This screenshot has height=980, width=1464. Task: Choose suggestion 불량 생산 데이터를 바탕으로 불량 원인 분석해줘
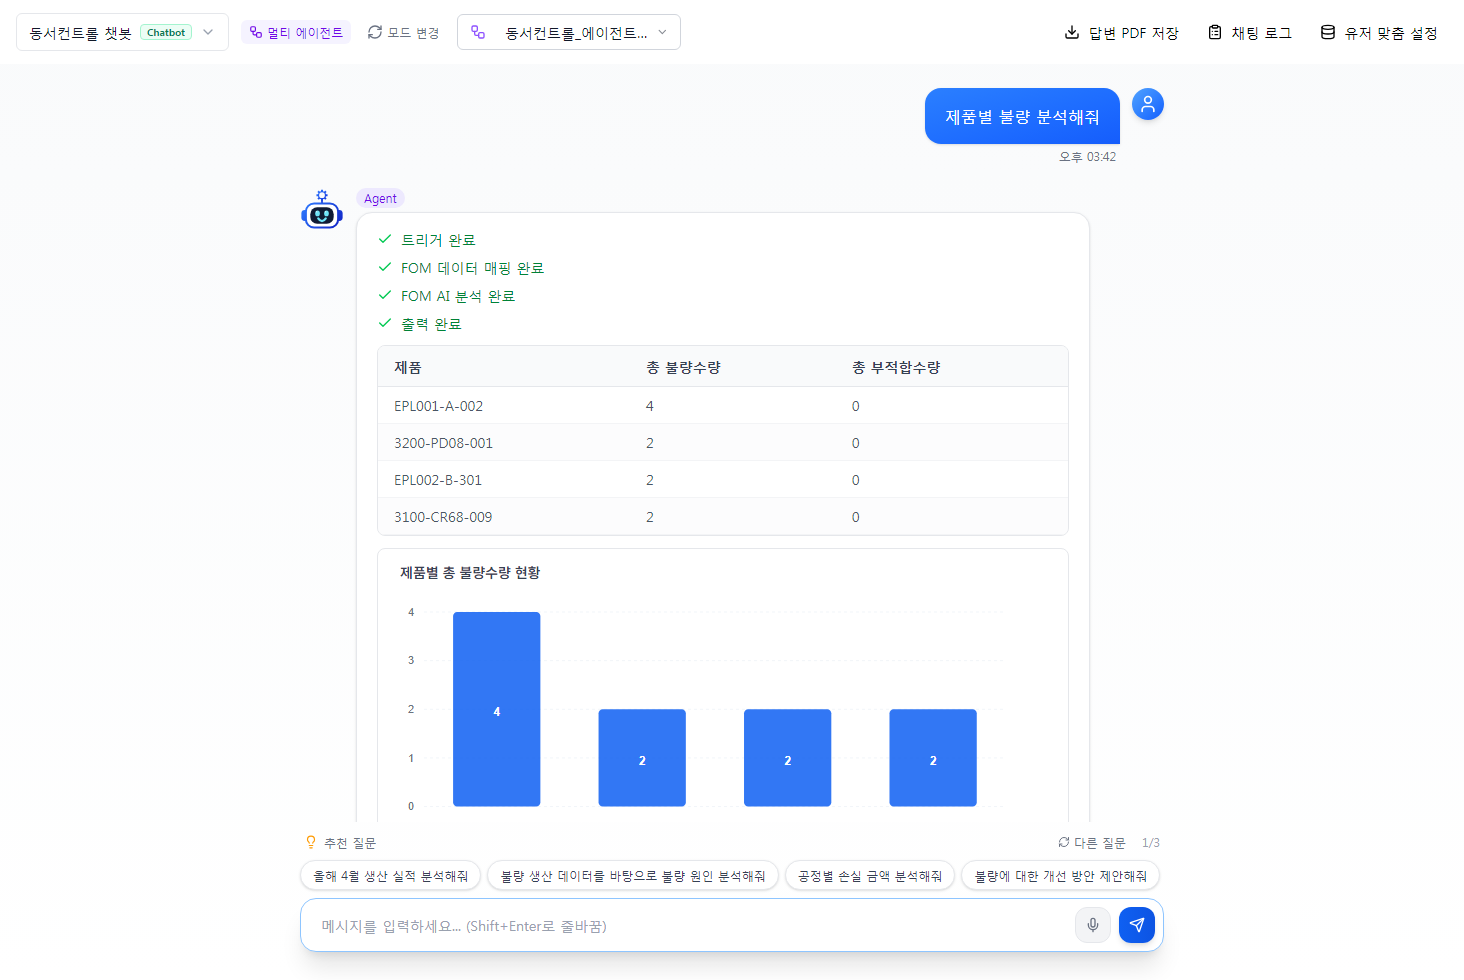633,876
